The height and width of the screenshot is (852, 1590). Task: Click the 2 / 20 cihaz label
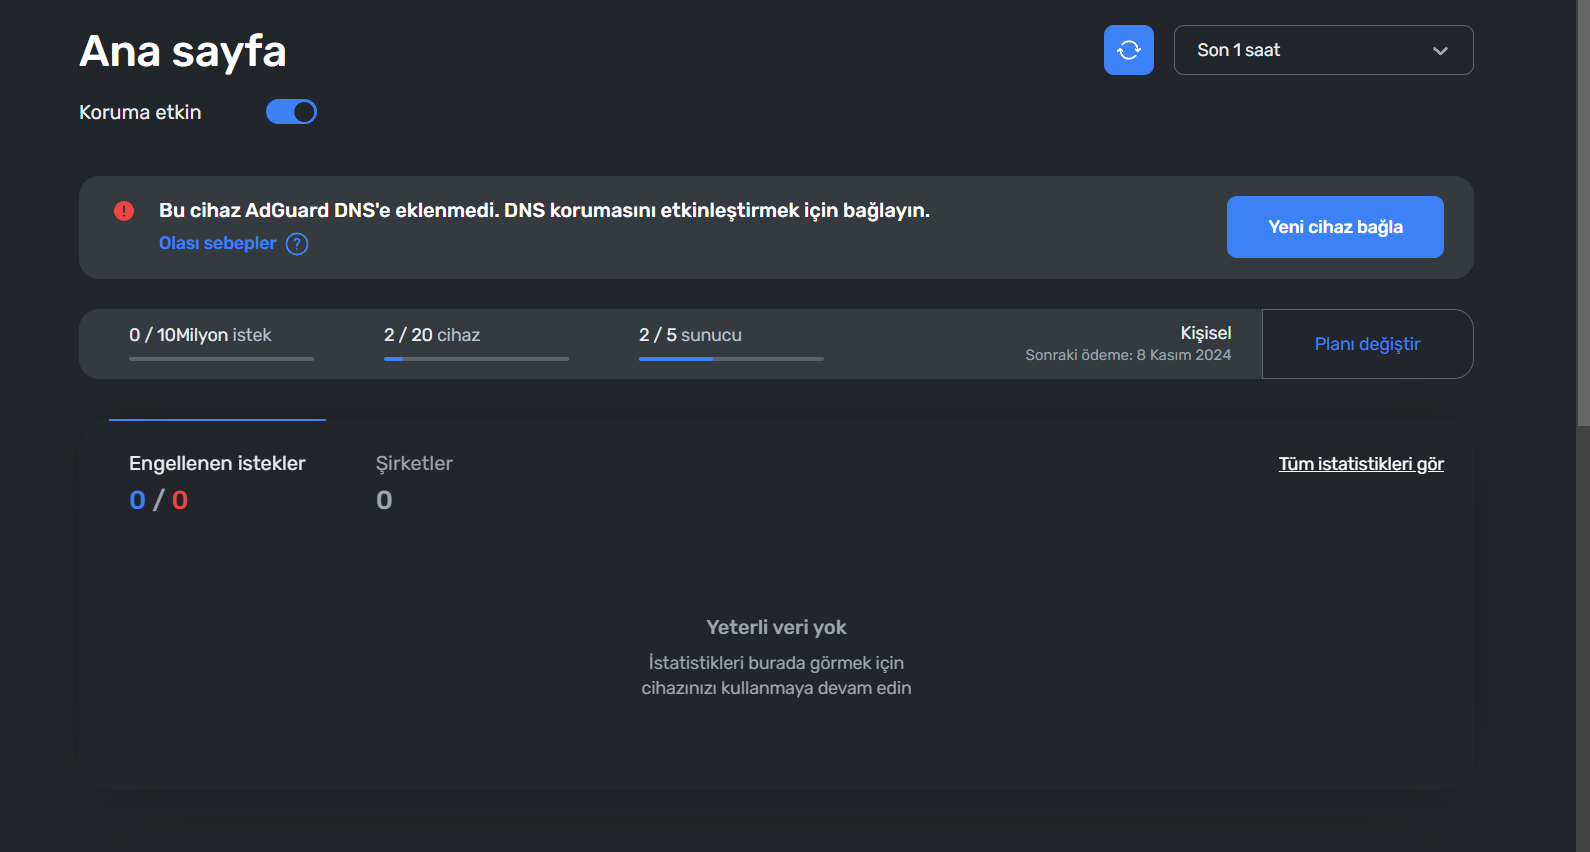(432, 335)
